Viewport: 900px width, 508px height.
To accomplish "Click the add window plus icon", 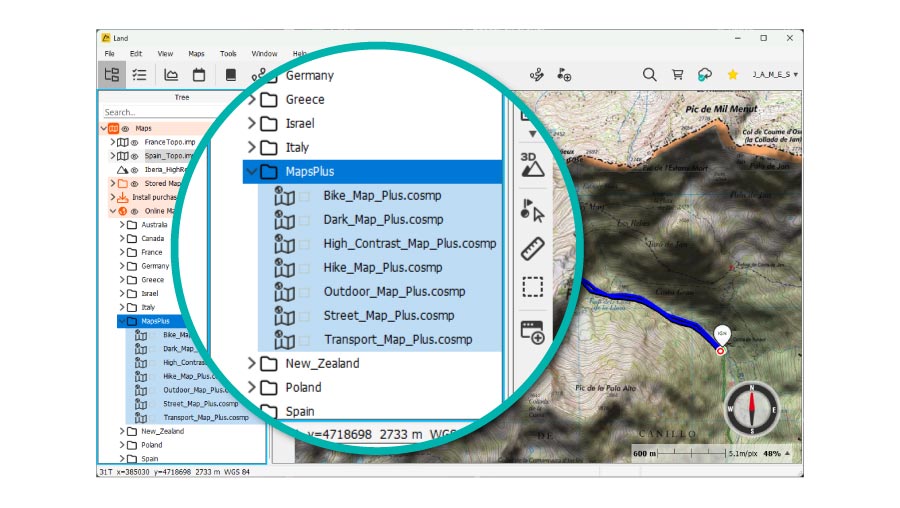I will pos(532,332).
